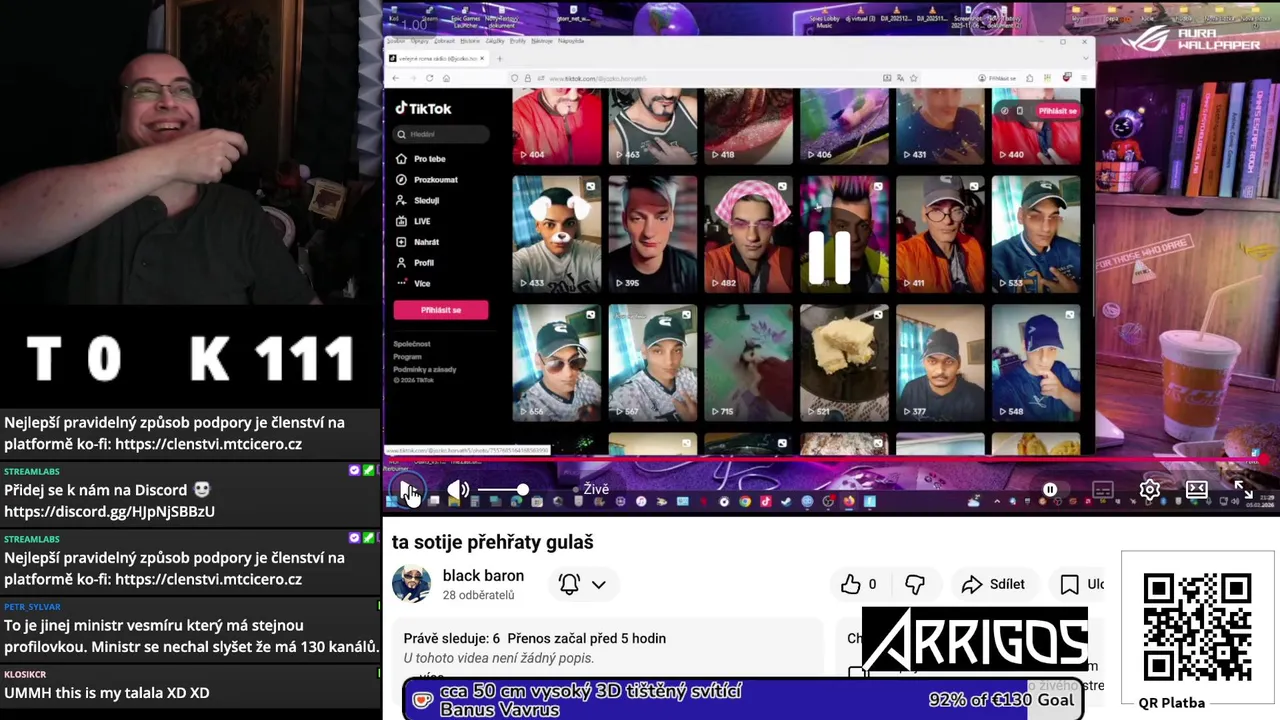Click the QR Platba code

coord(1197,627)
